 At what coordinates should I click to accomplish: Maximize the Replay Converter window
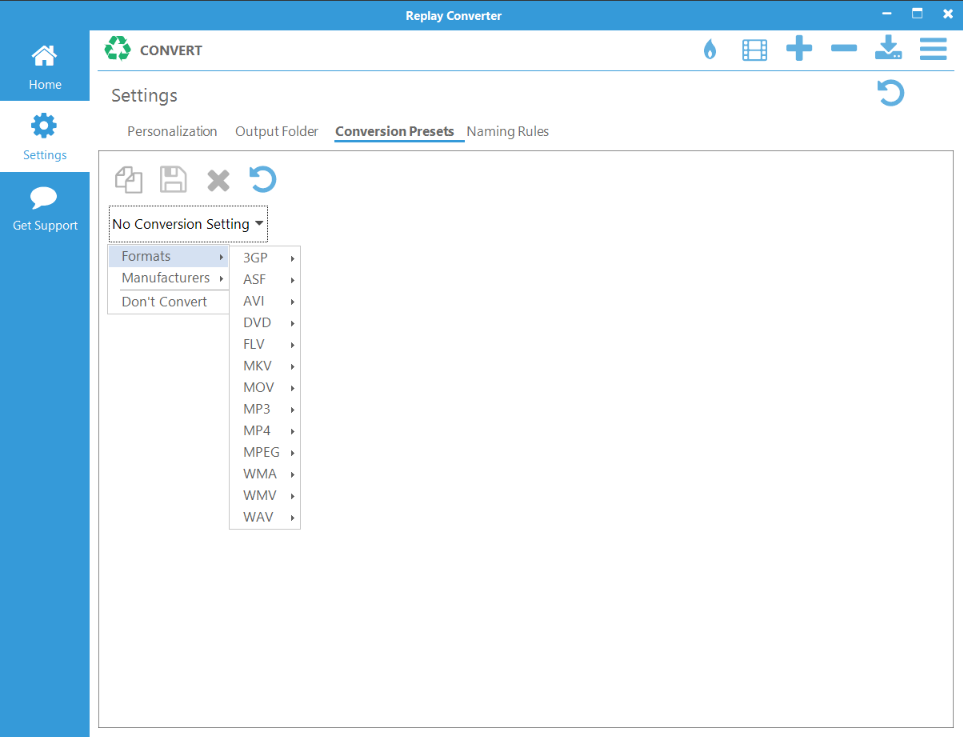pos(917,14)
